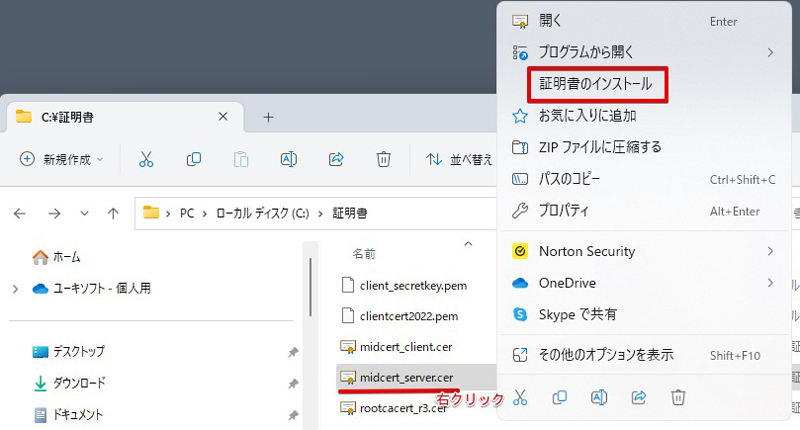The height and width of the screenshot is (430, 800).
Task: Click the copy icon in Explorer toolbar
Action: click(x=194, y=160)
